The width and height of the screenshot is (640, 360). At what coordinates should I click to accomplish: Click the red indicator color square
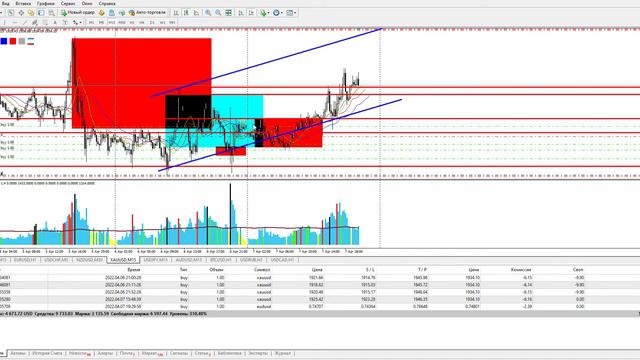[x=13, y=41]
